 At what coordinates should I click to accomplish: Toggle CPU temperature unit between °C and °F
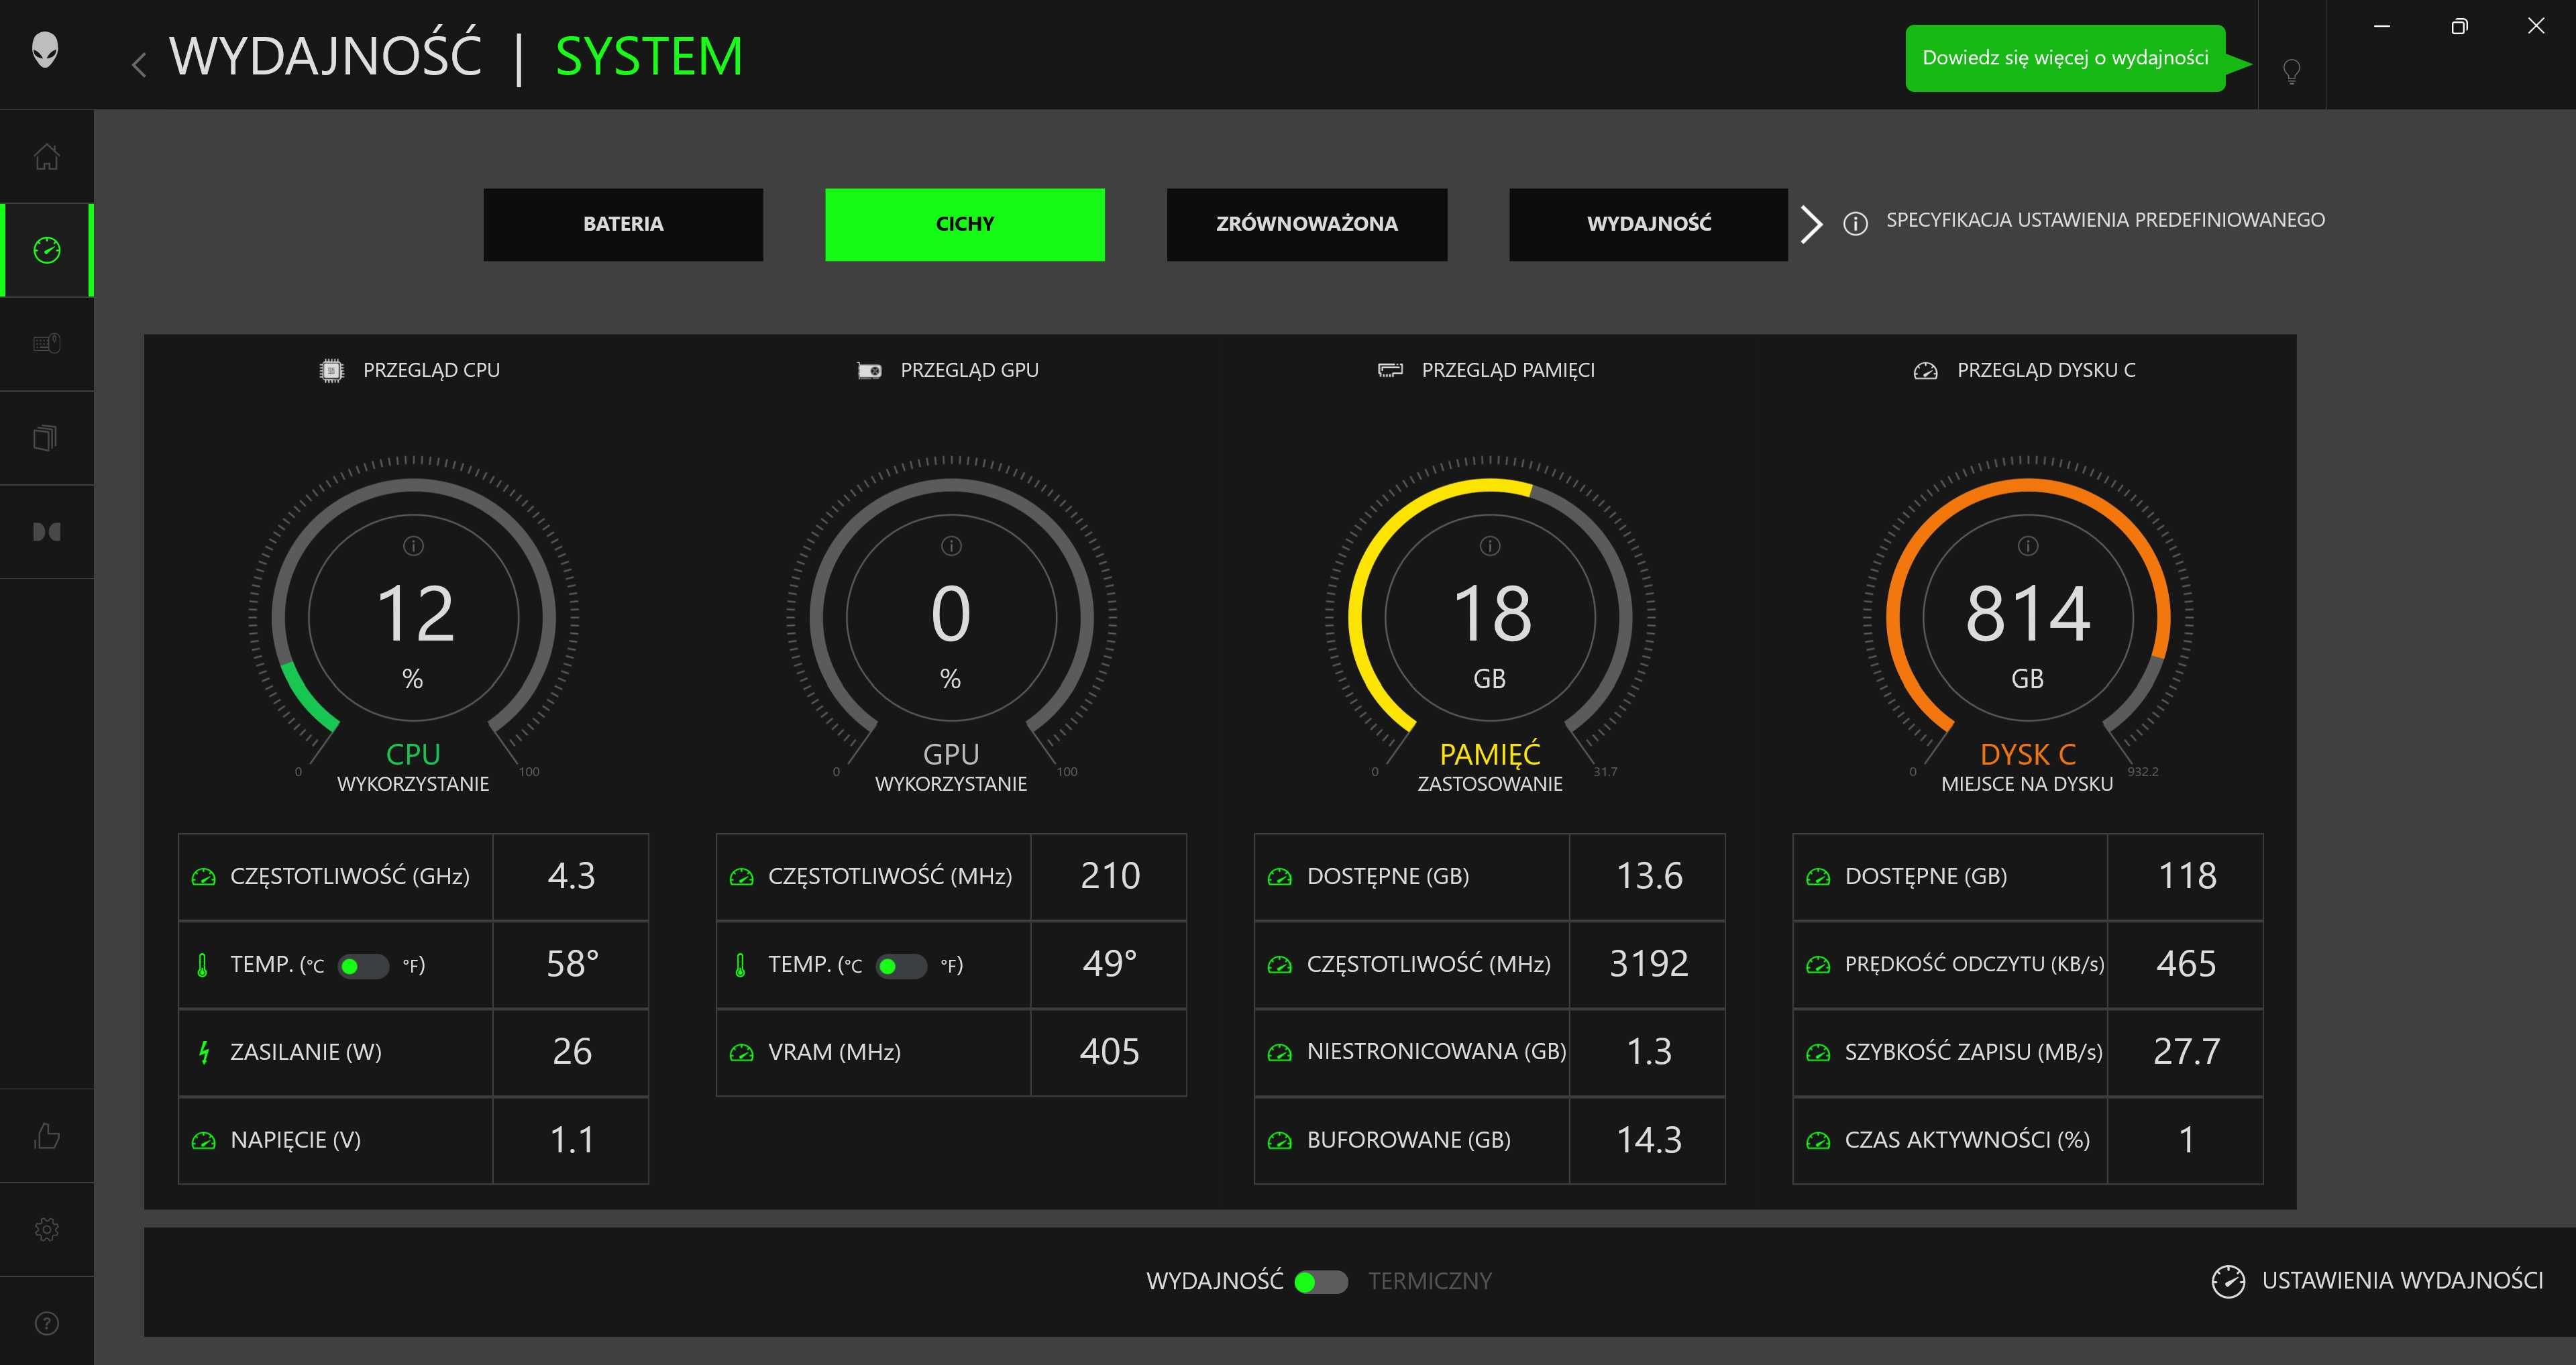pyautogui.click(x=363, y=966)
